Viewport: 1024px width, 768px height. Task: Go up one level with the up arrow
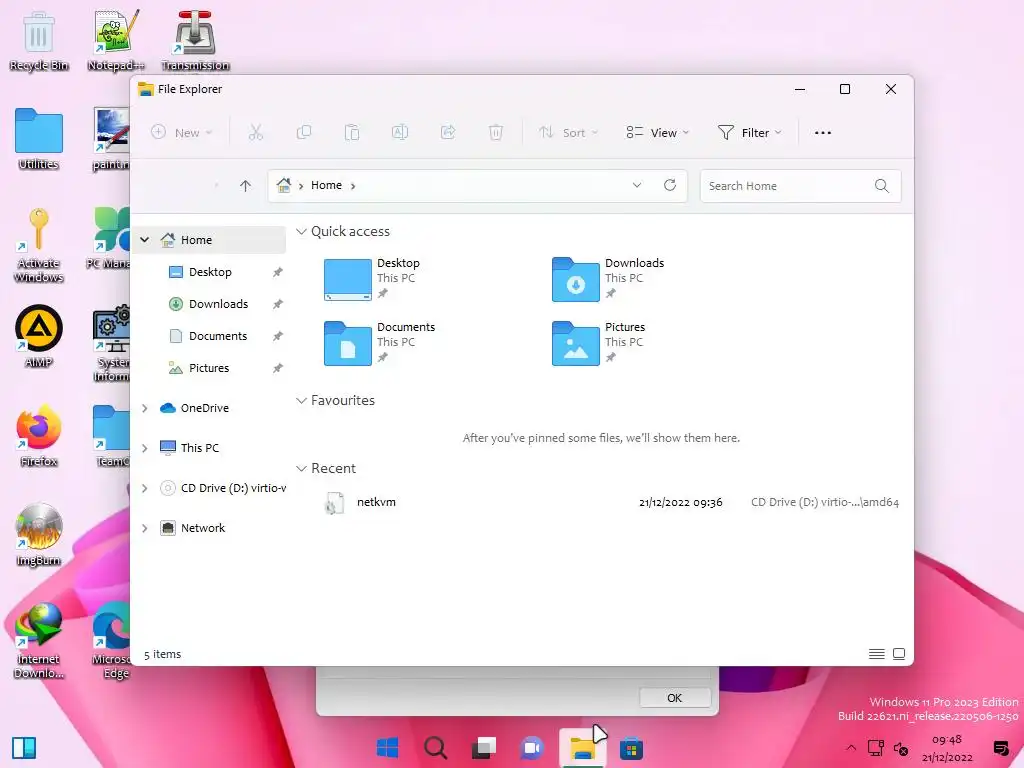[246, 186]
